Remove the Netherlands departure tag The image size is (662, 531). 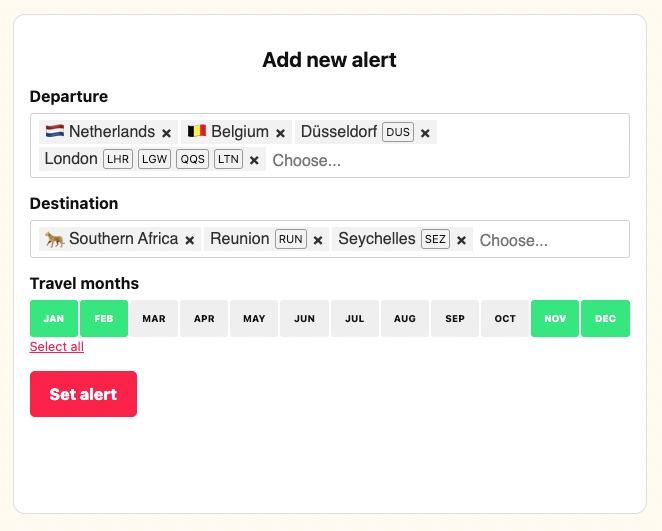click(x=167, y=133)
